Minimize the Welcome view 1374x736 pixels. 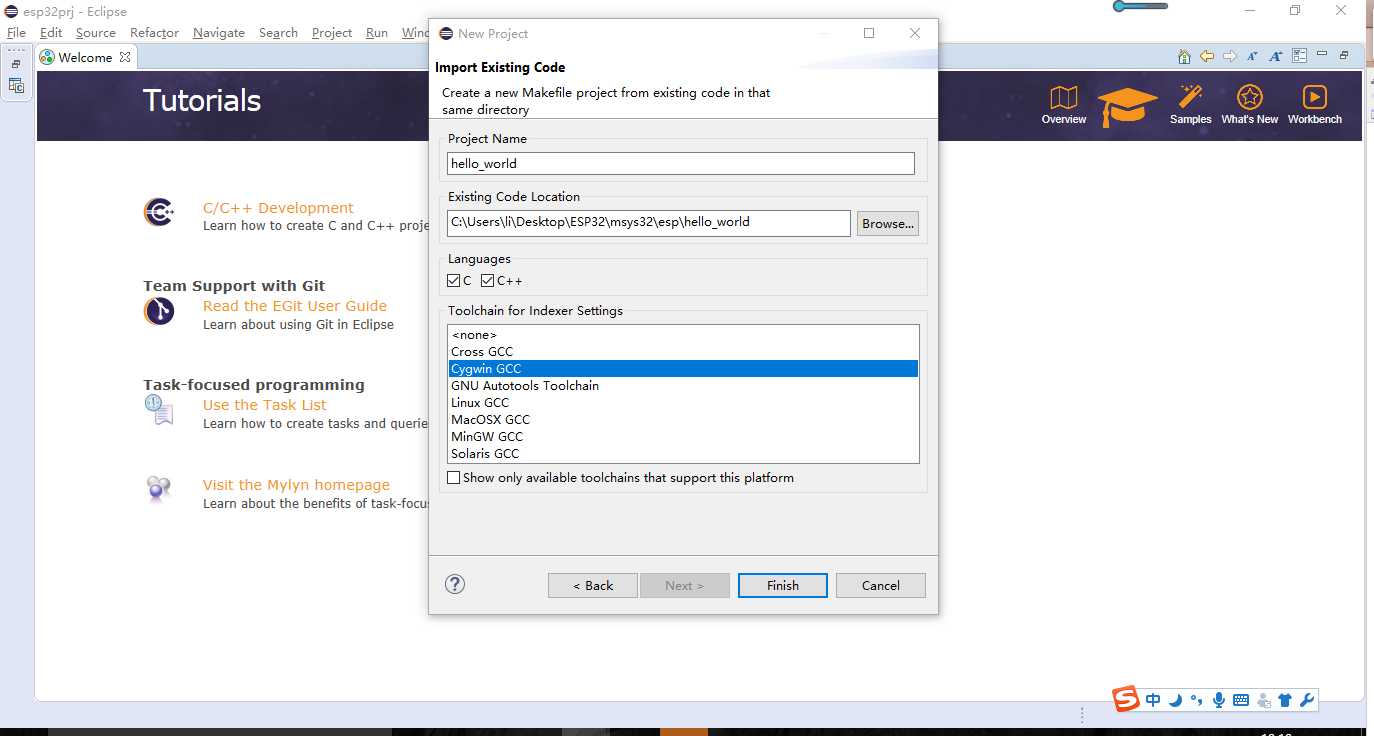(1322, 54)
